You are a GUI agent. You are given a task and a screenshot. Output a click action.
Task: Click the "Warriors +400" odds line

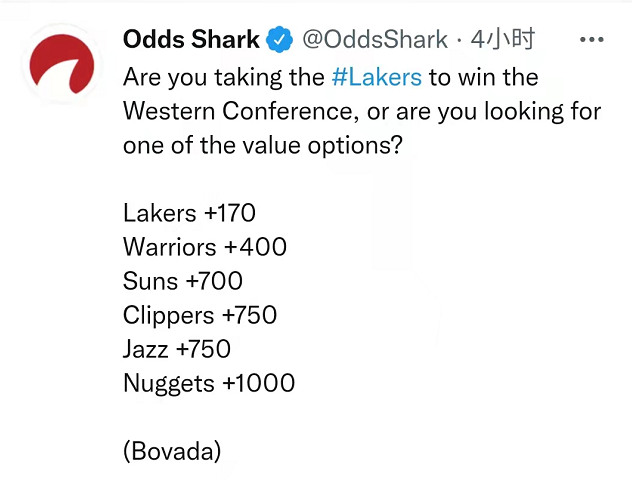[205, 247]
